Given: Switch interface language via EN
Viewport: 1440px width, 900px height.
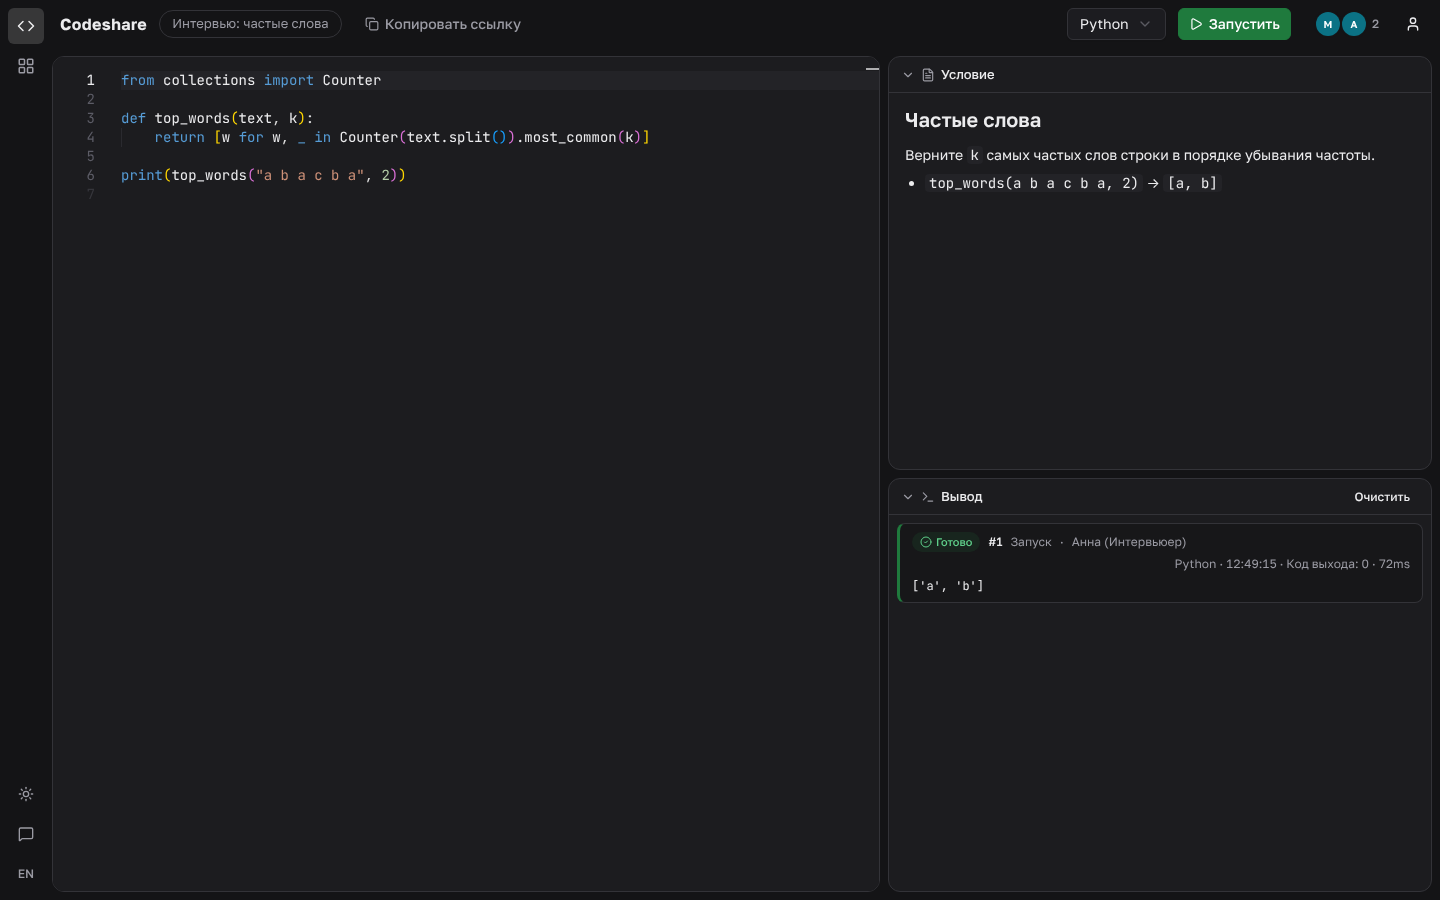Looking at the screenshot, I should 26,874.
